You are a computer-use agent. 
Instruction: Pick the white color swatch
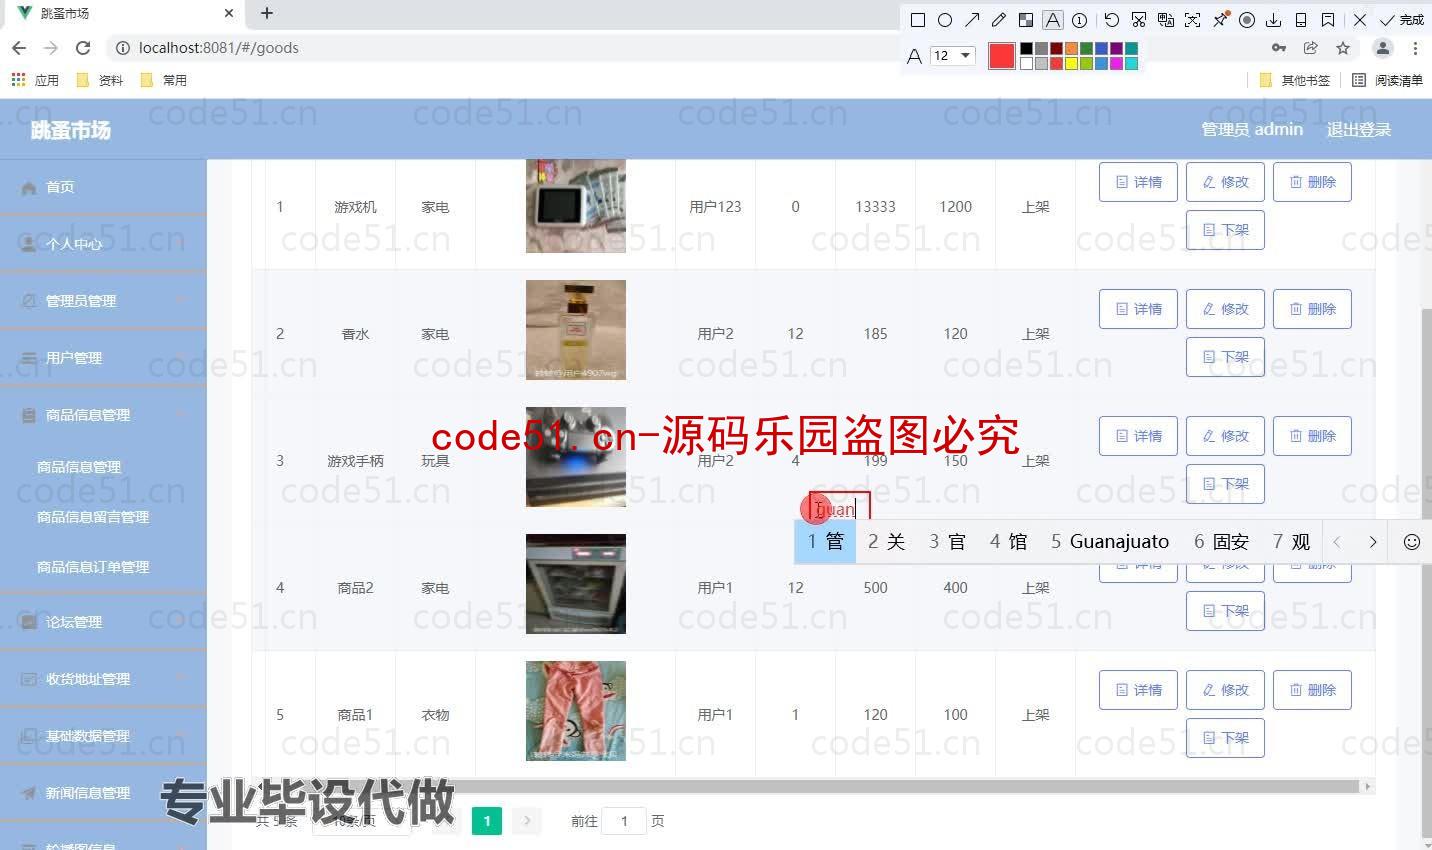[x=1026, y=64]
